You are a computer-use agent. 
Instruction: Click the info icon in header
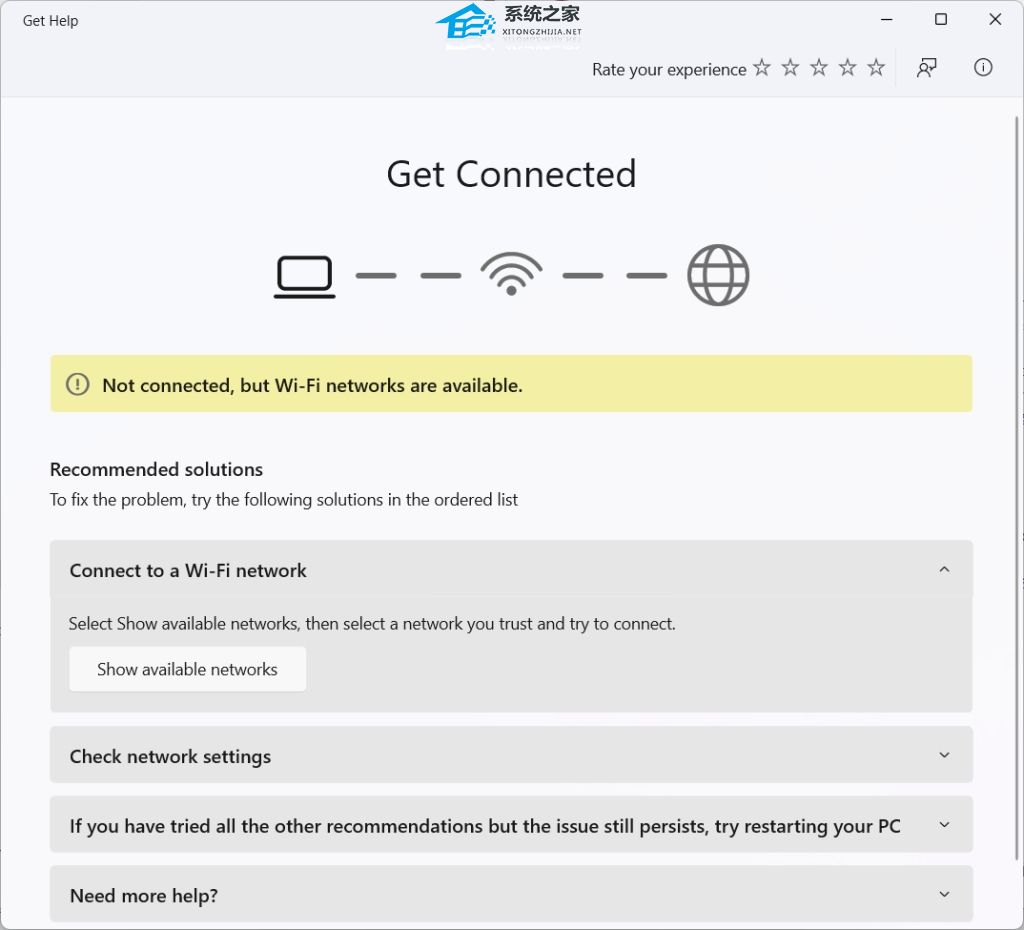click(983, 68)
